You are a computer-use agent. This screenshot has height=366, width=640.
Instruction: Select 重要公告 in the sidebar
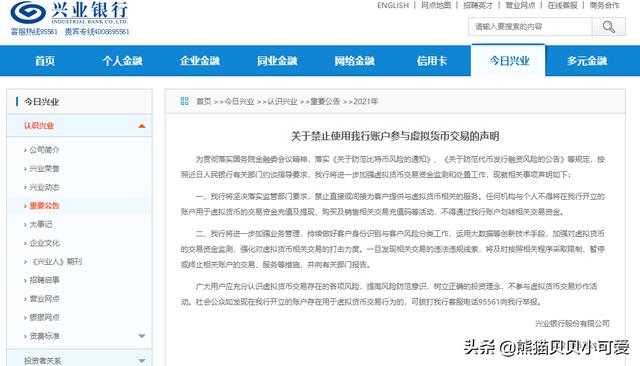click(44, 206)
